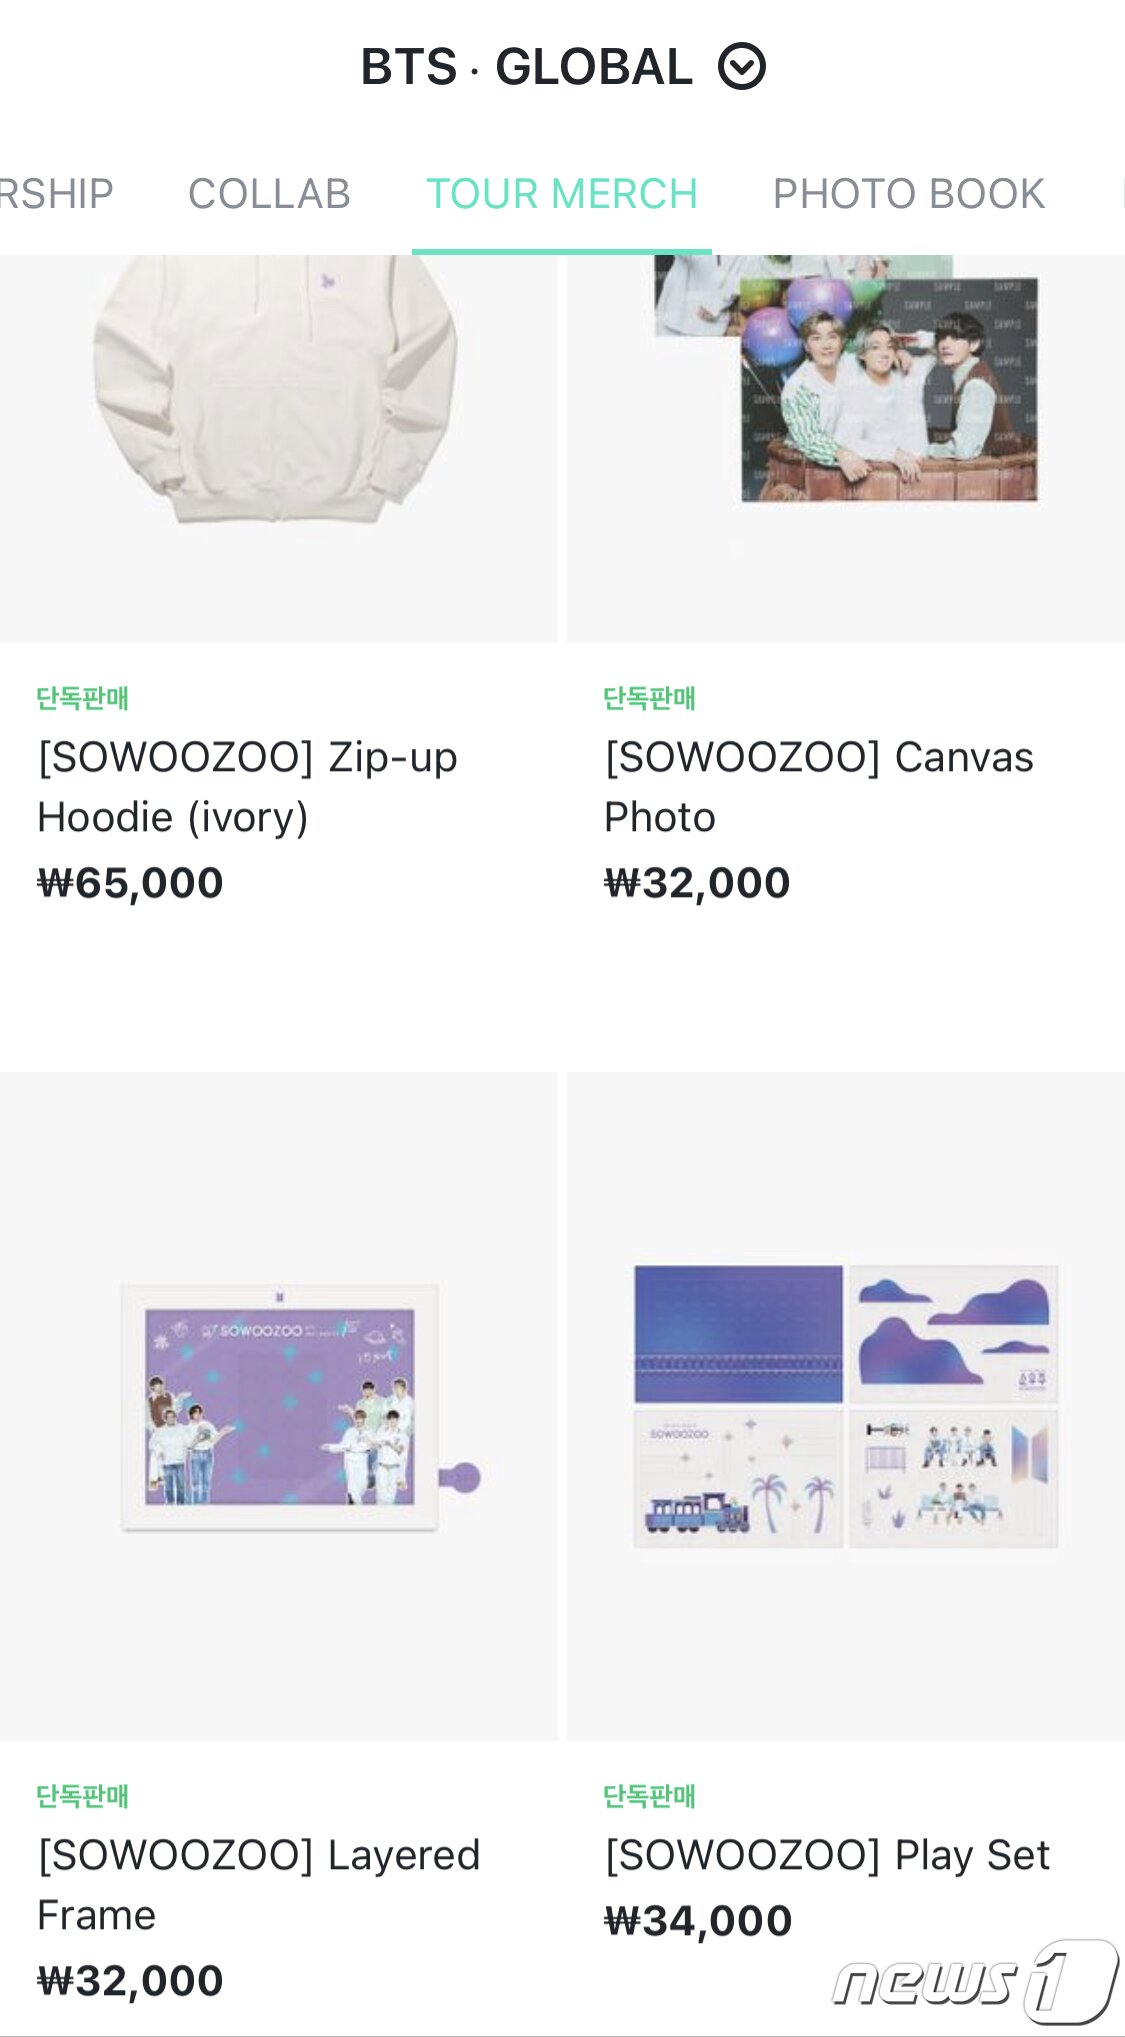The width and height of the screenshot is (1125, 2037).
Task: Open the [SOWOOZOO] Canvas Photo title link
Action: [x=819, y=787]
